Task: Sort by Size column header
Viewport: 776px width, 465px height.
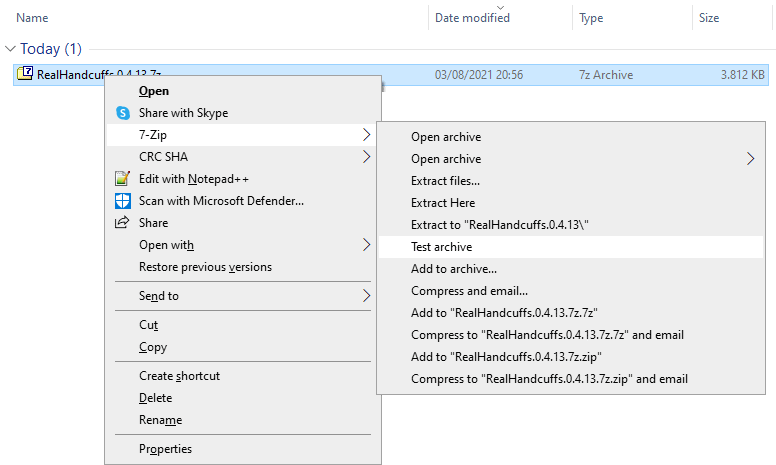Action: 709,18
